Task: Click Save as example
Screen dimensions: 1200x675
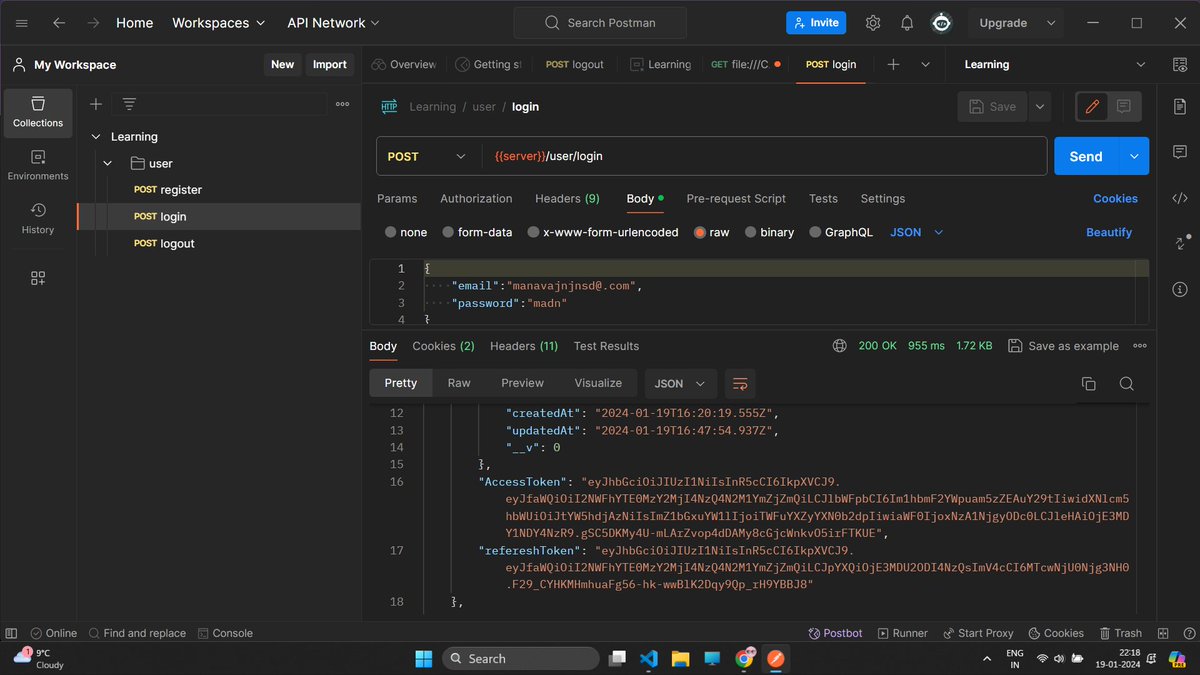Action: [1063, 346]
